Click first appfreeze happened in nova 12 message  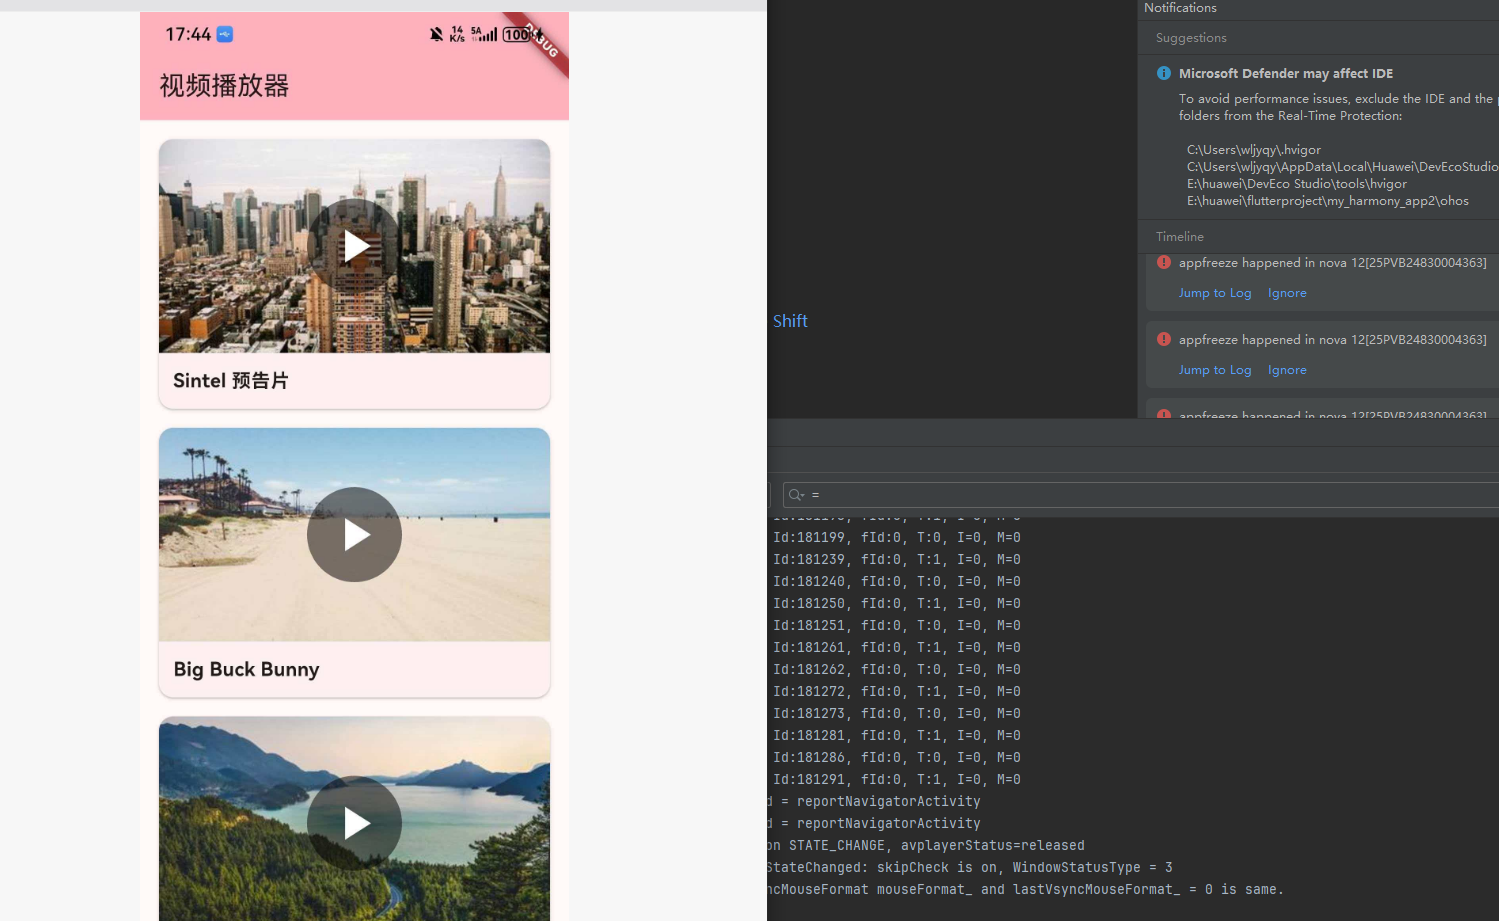tap(1333, 262)
